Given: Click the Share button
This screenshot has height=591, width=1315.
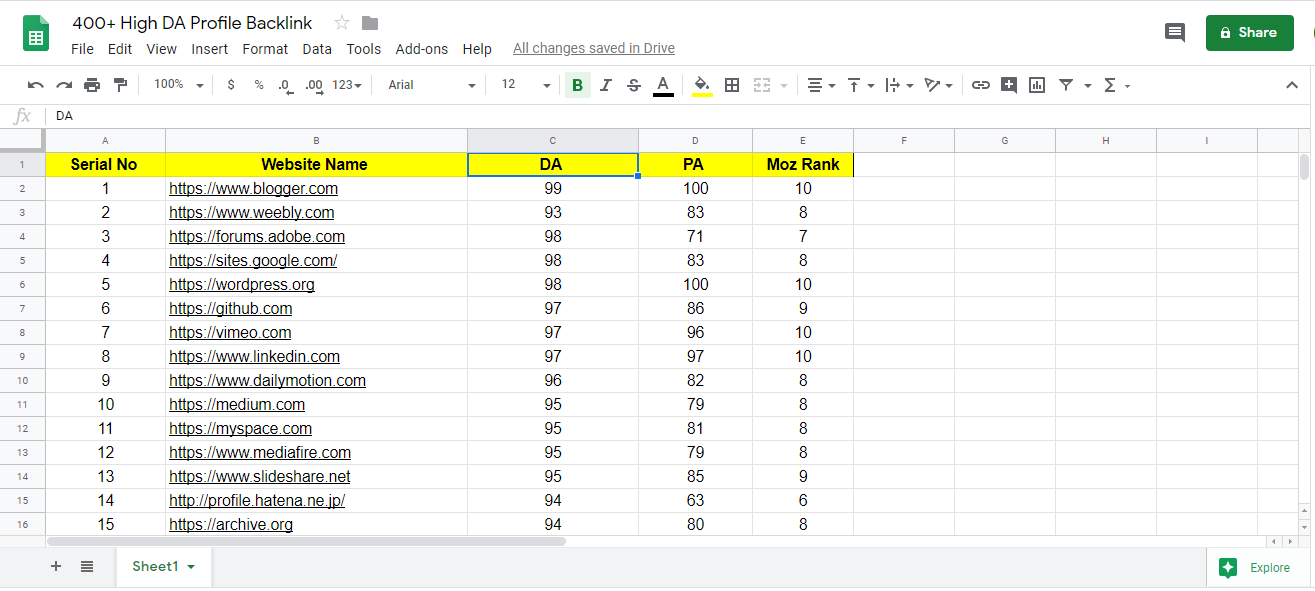Looking at the screenshot, I should click(x=1249, y=32).
